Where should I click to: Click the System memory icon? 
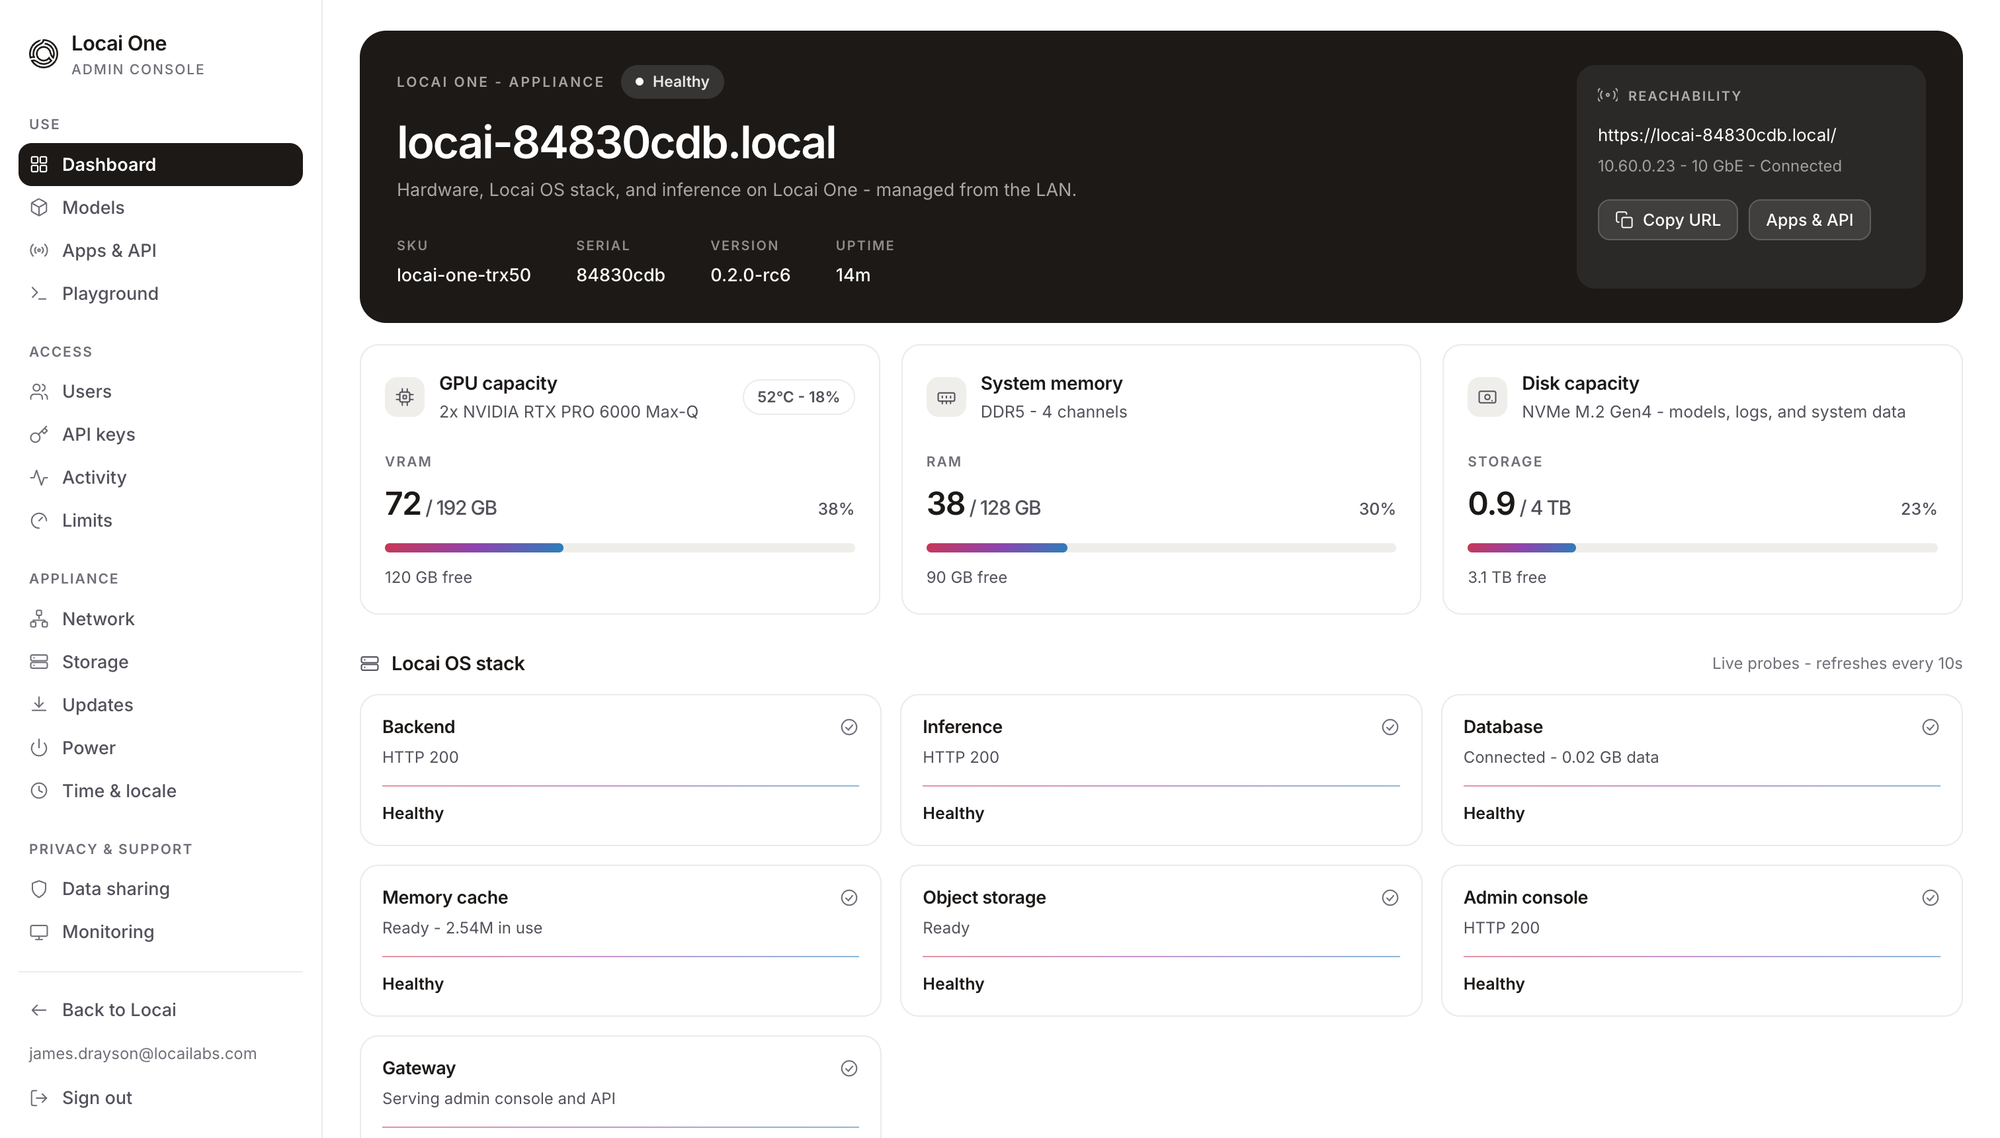[946, 397]
